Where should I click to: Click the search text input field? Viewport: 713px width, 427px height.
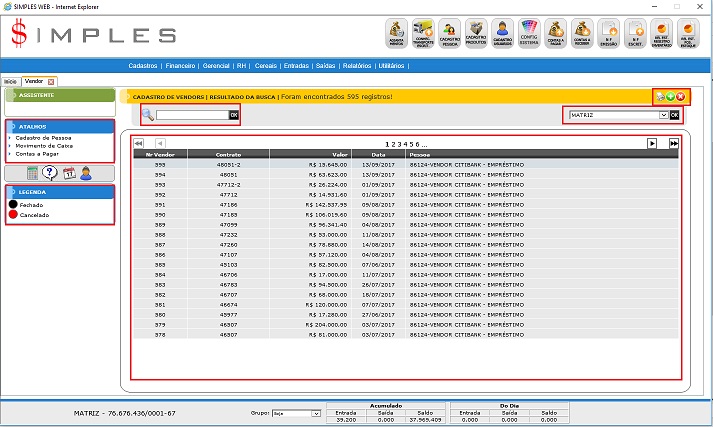(x=192, y=115)
